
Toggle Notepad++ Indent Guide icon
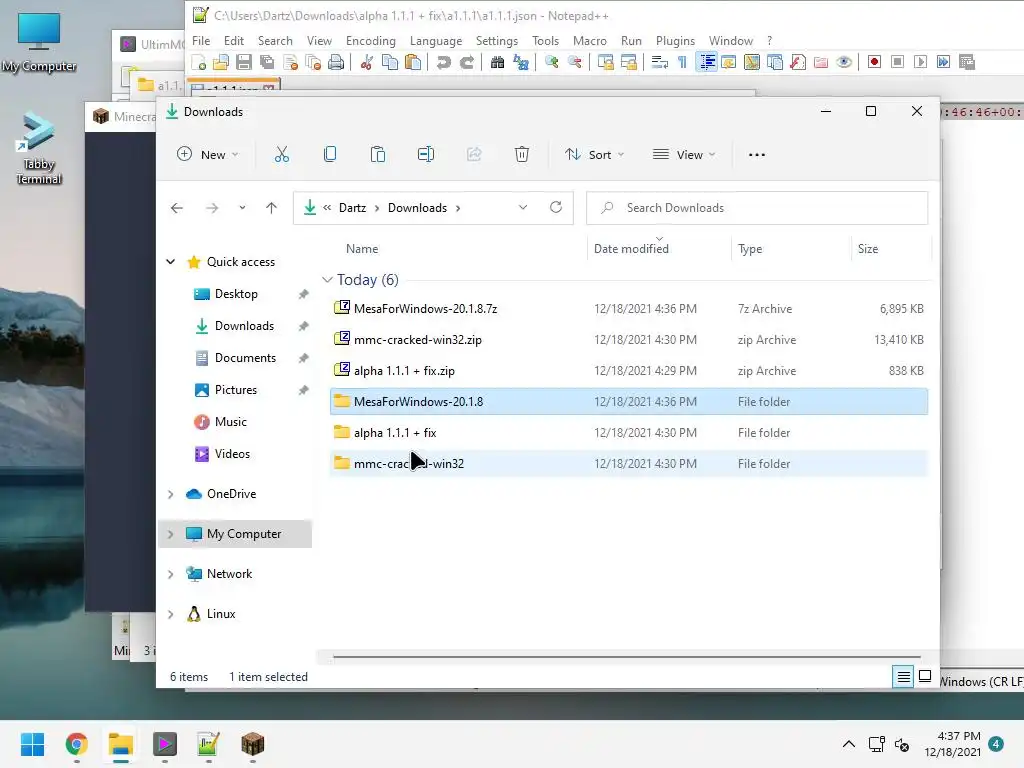click(707, 63)
